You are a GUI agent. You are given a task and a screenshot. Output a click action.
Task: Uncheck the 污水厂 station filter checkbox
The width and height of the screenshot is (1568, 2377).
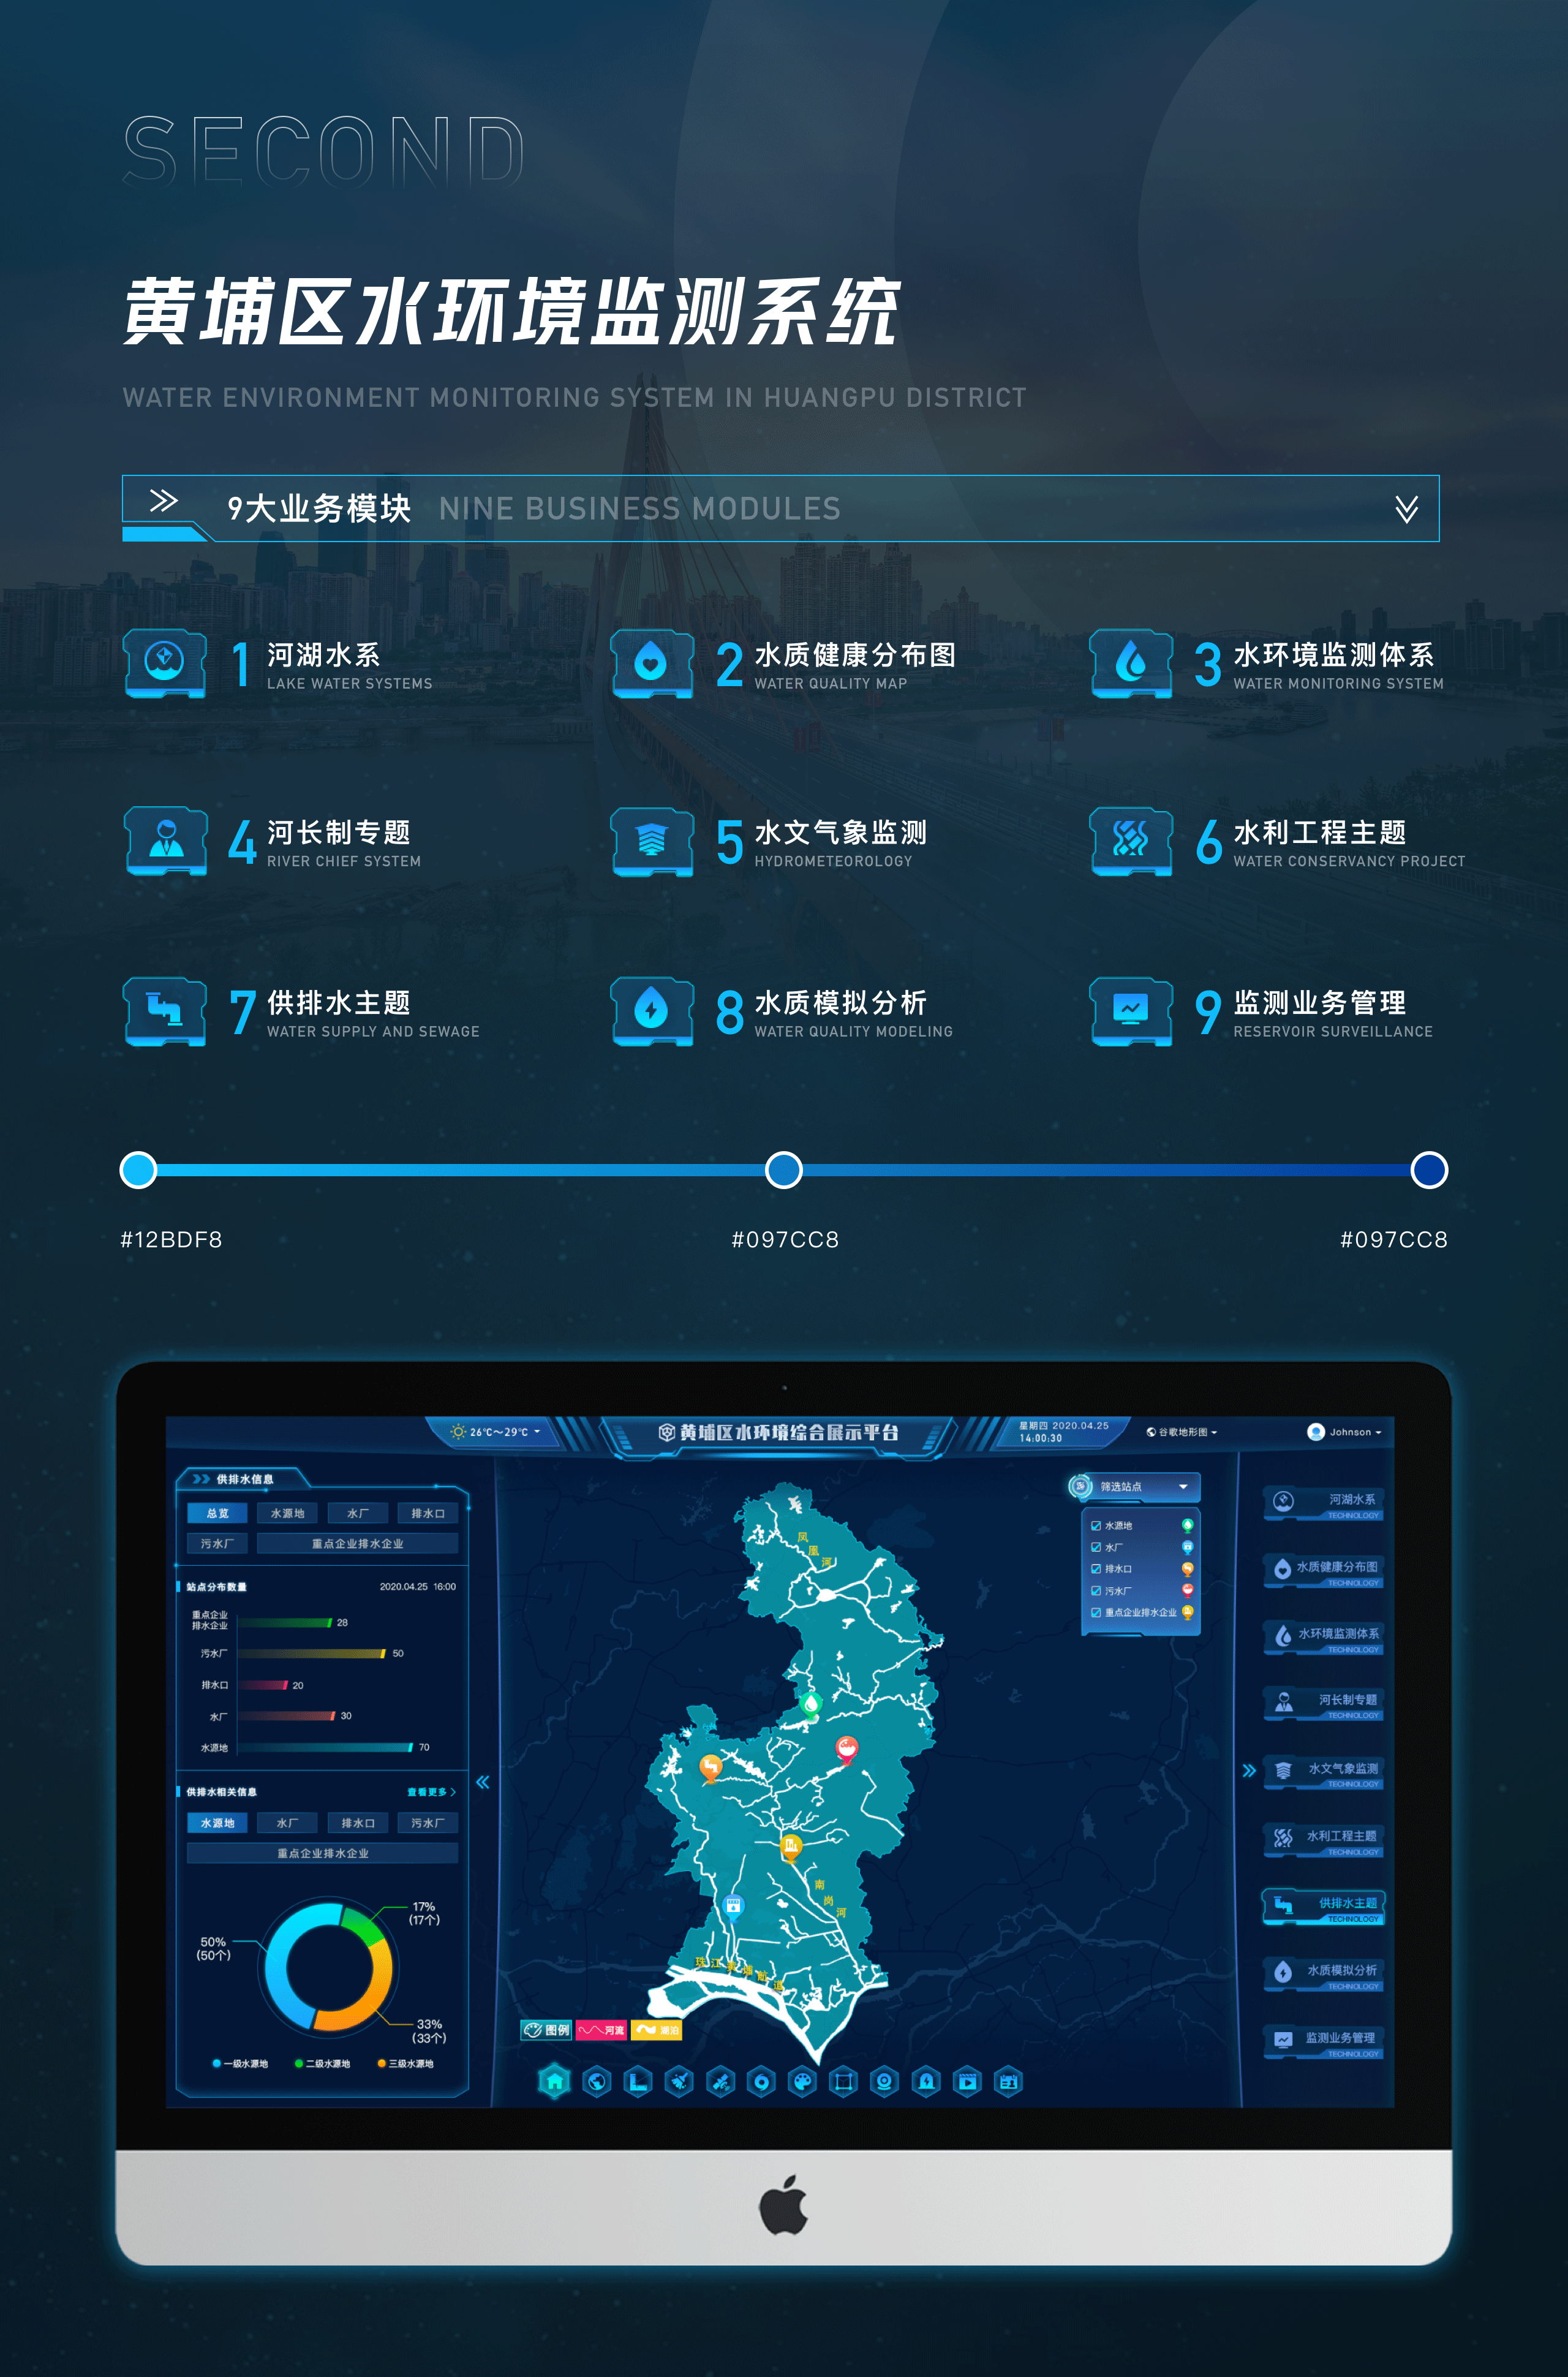1096,1591
